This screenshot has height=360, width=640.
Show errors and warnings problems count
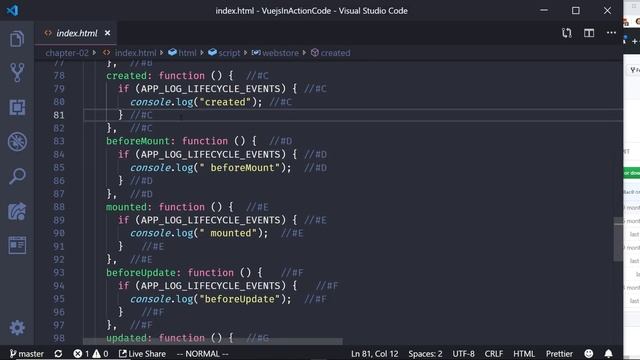pyautogui.click(x=91, y=353)
